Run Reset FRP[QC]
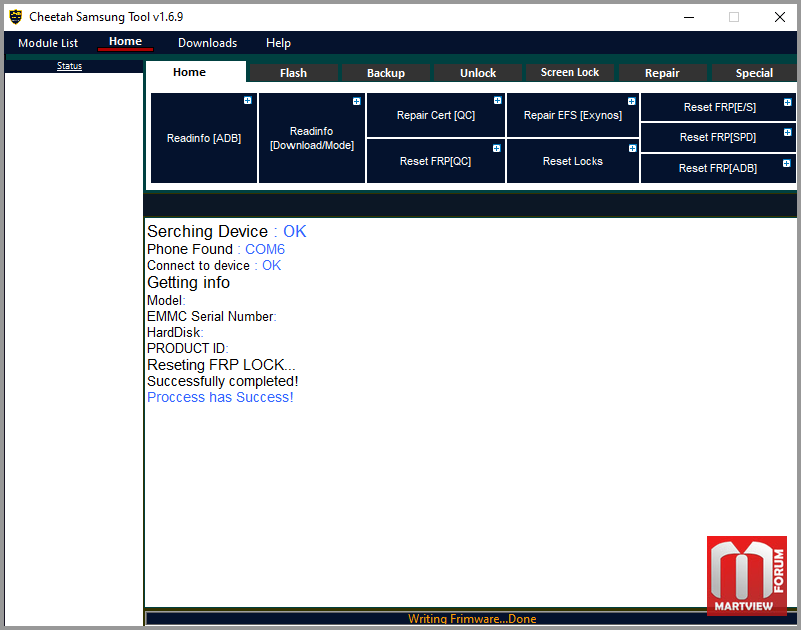The height and width of the screenshot is (630, 801). 436,161
